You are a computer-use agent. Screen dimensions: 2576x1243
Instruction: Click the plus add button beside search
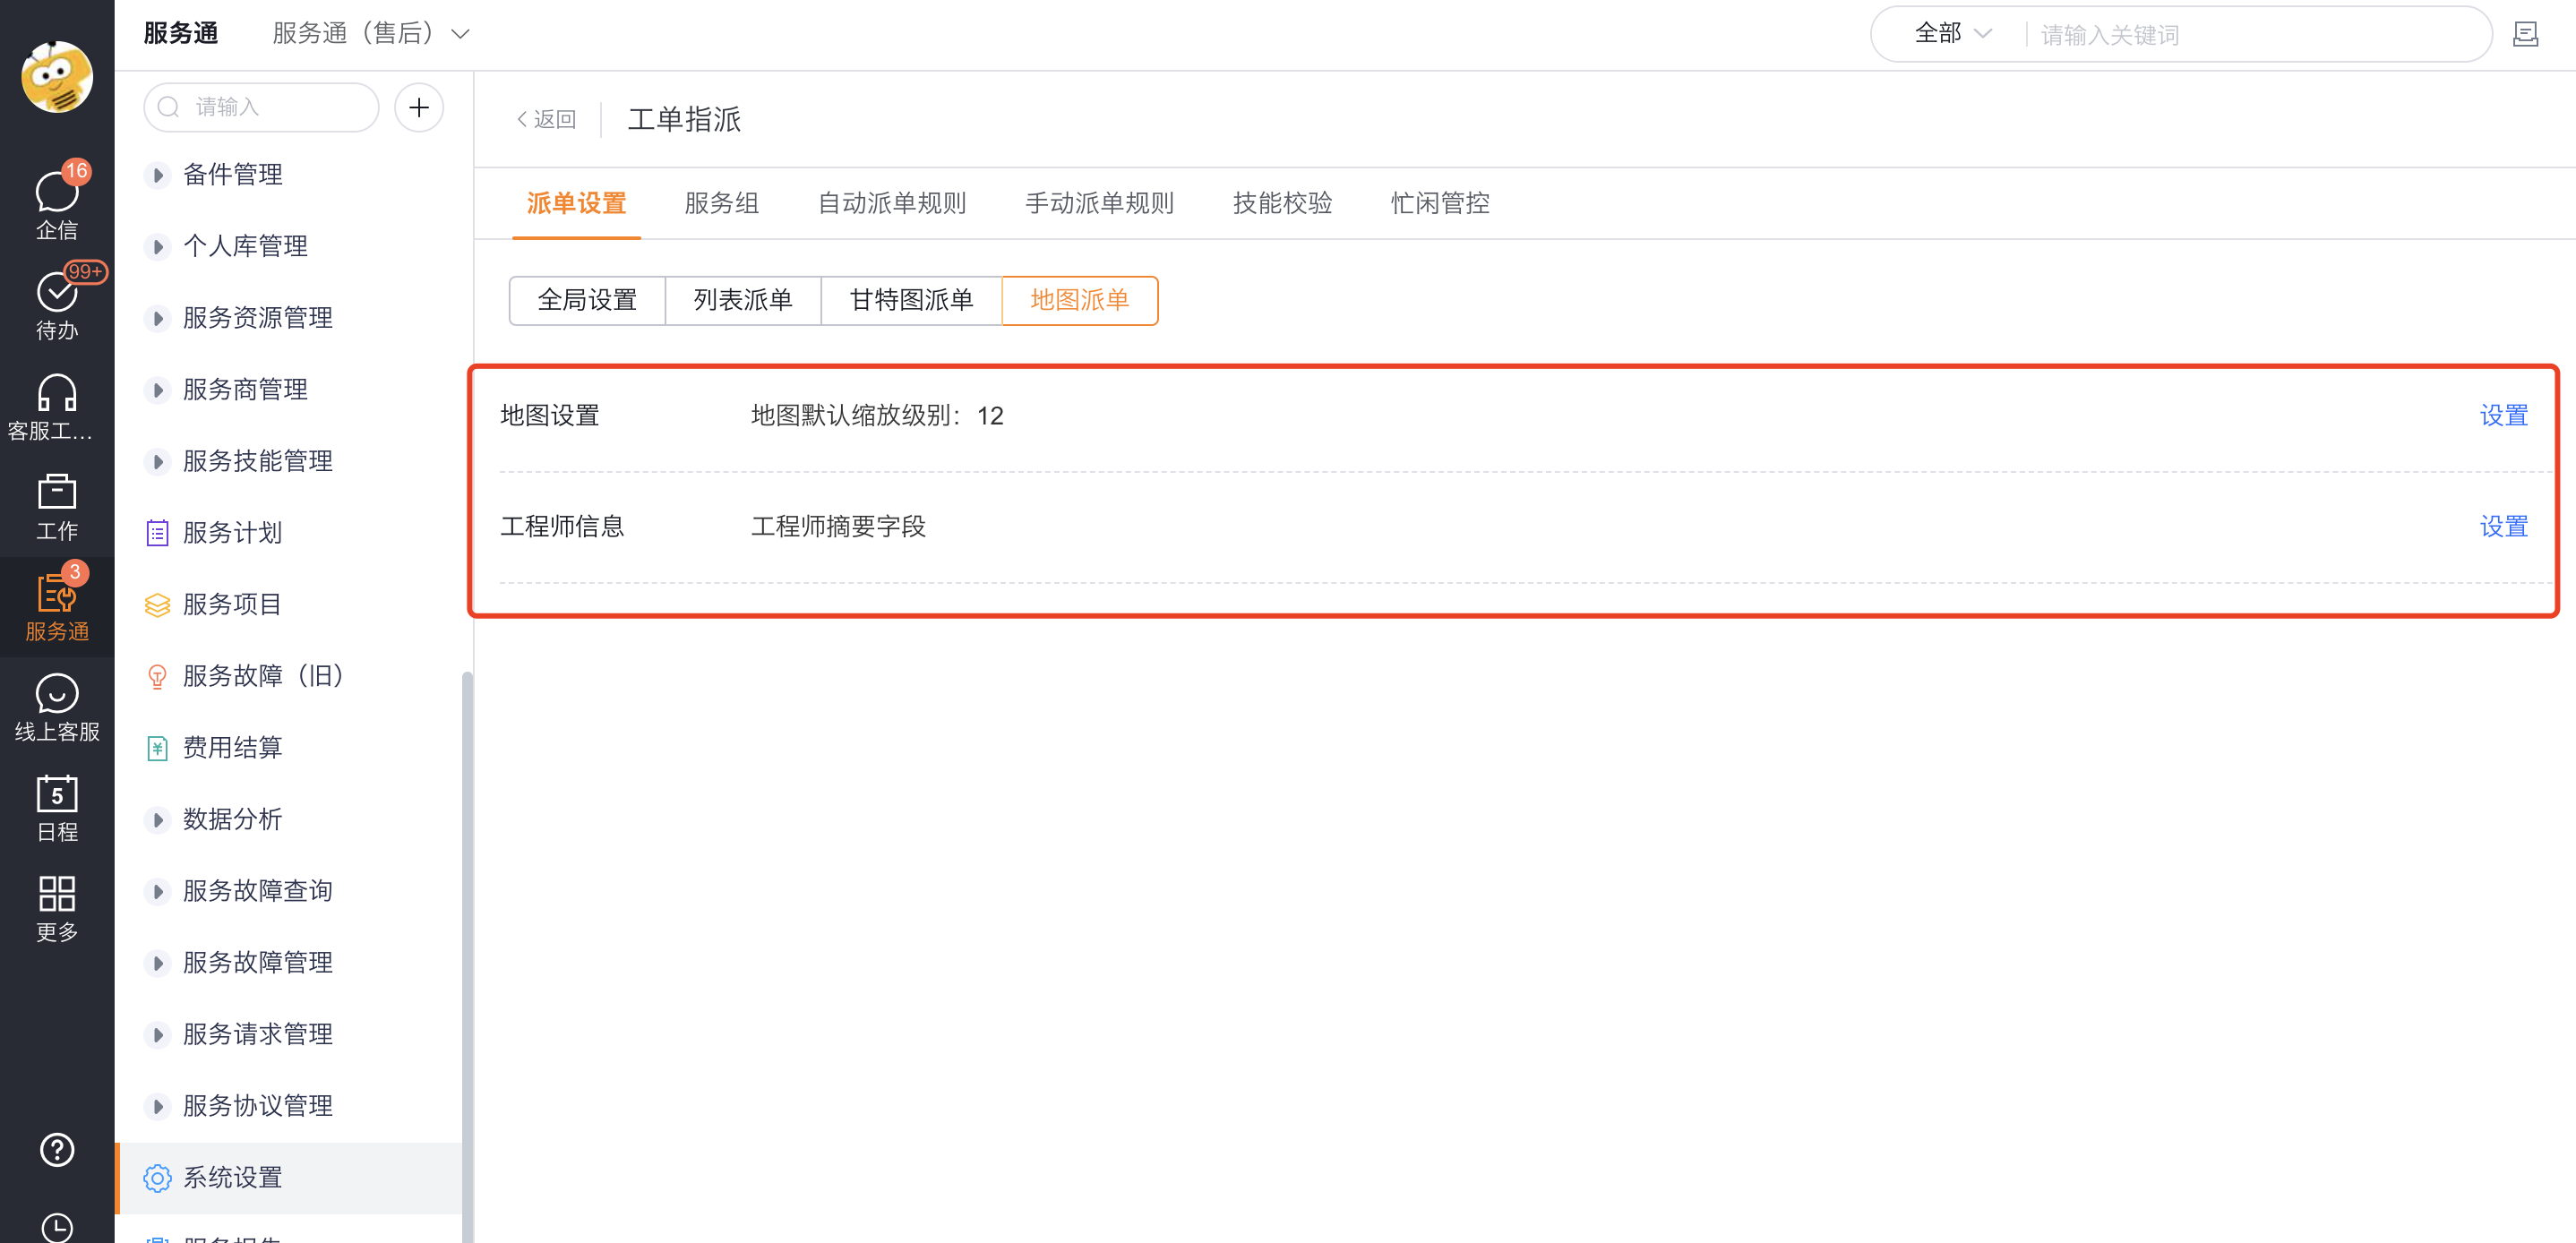coord(419,107)
